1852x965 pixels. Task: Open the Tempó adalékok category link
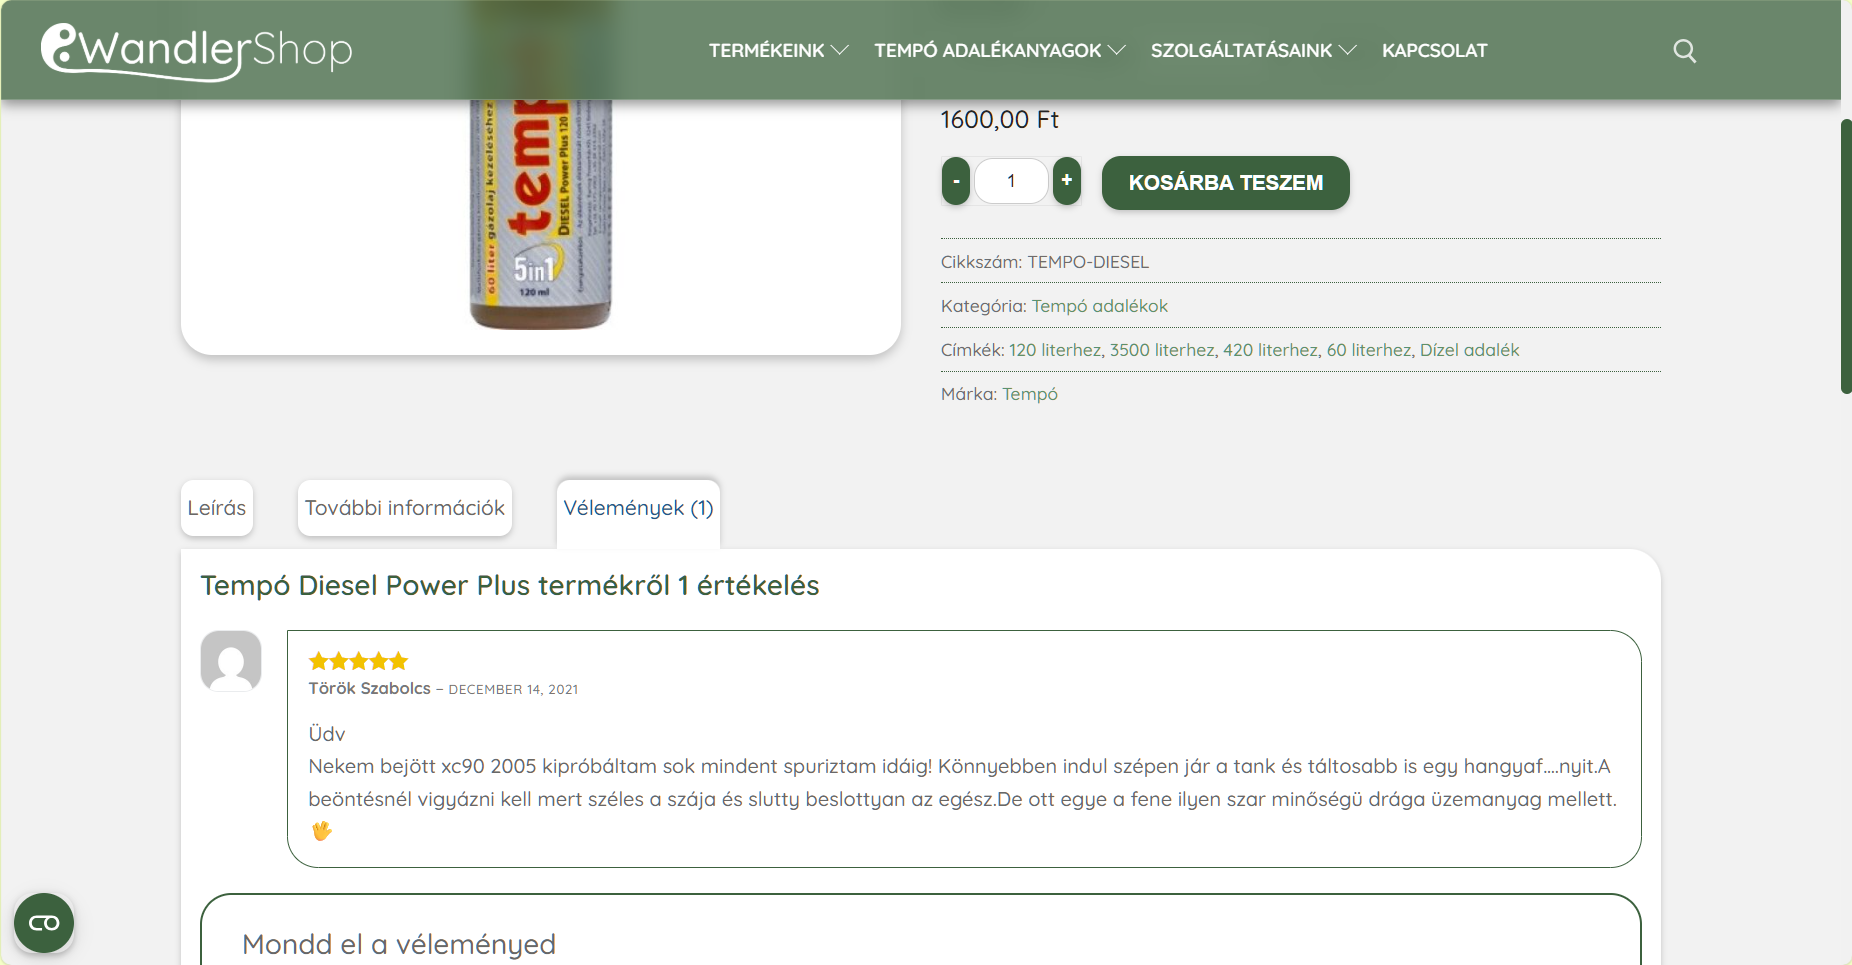coord(1099,306)
